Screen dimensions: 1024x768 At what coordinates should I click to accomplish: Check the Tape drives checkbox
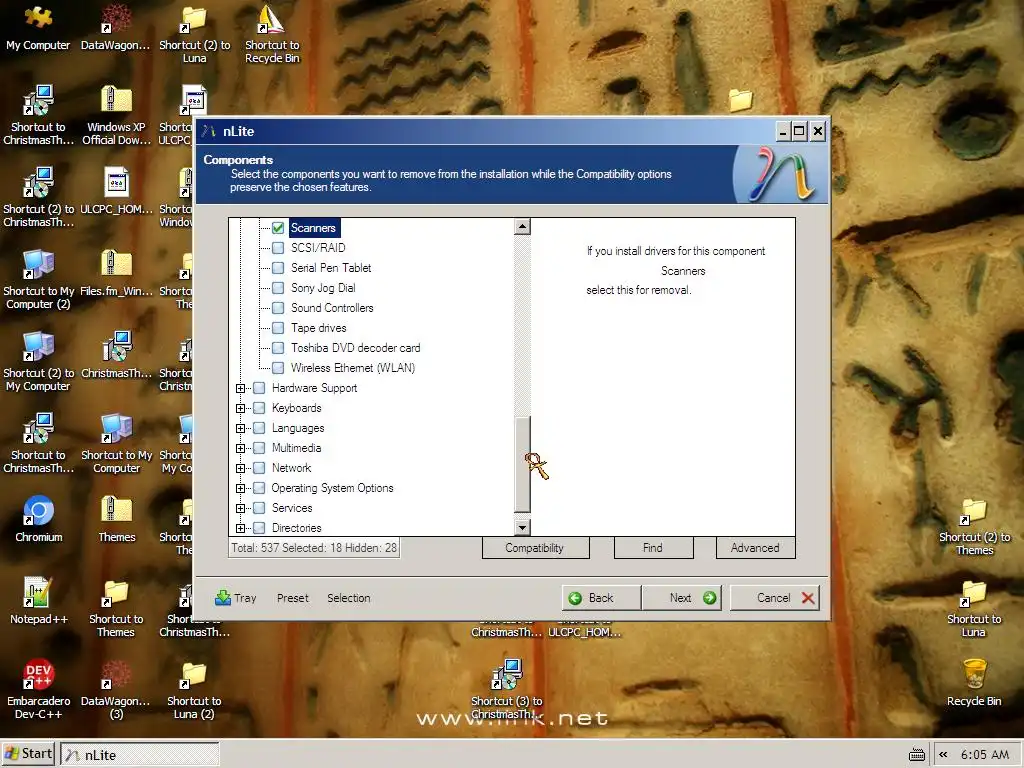point(278,328)
